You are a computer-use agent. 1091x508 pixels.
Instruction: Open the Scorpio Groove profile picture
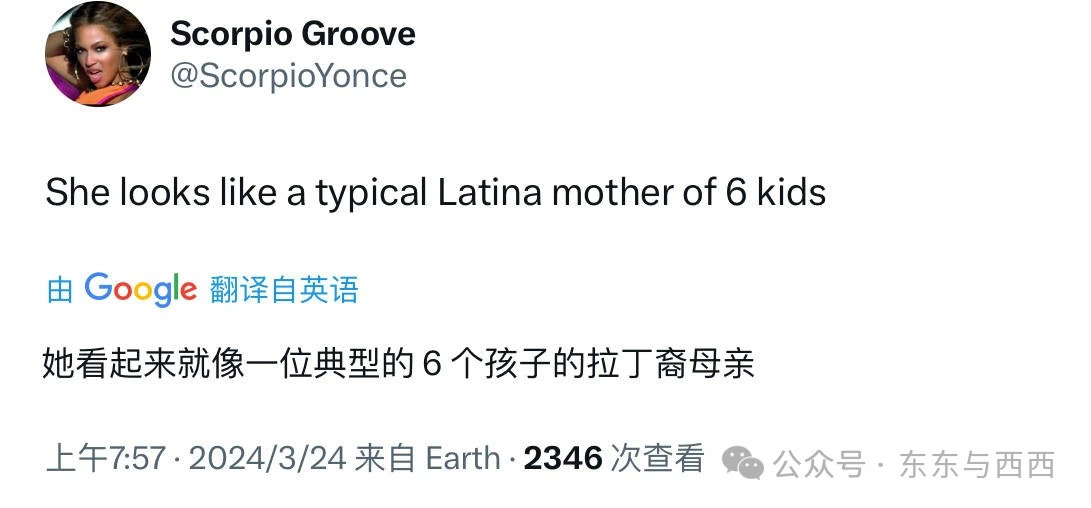coord(98,55)
